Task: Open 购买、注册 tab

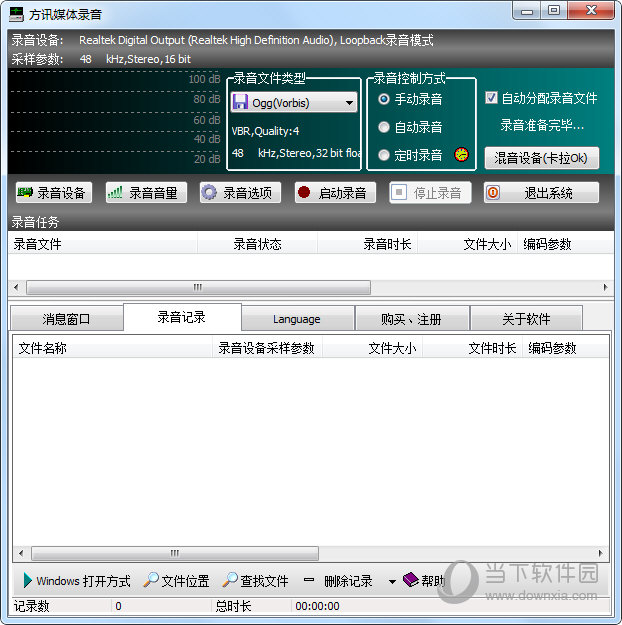Action: [x=411, y=319]
